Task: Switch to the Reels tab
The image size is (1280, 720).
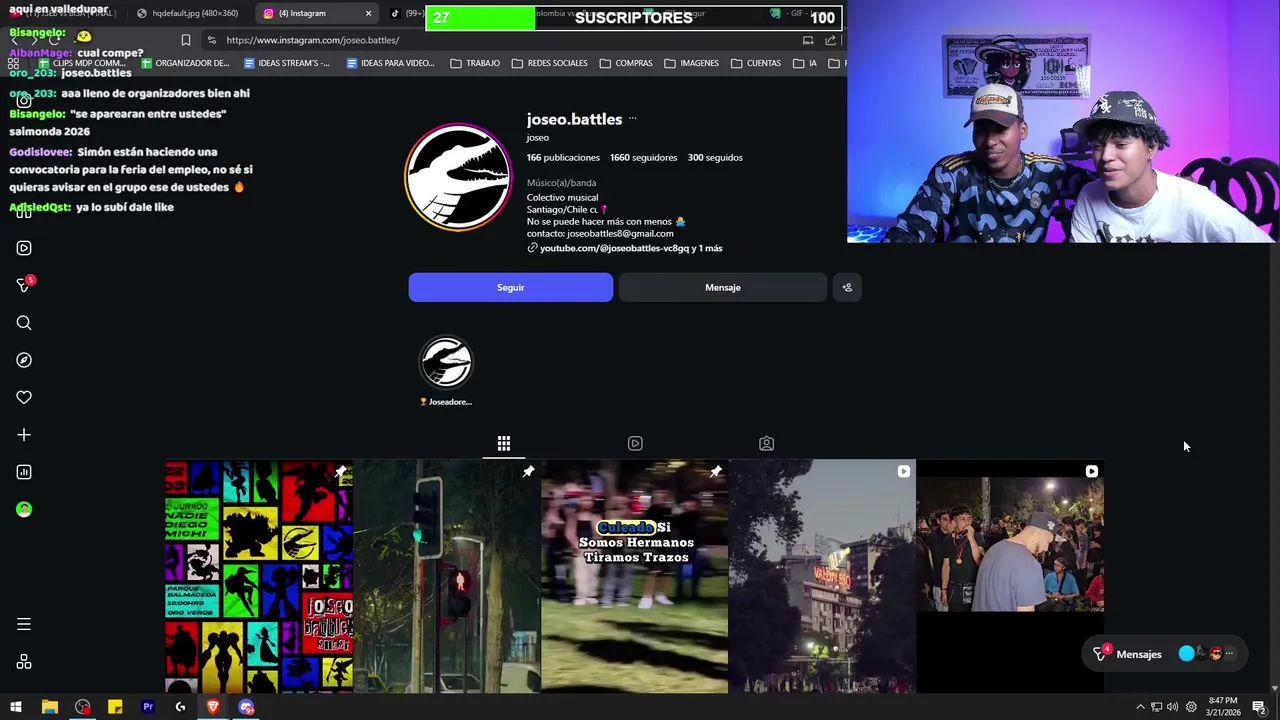Action: pos(635,443)
